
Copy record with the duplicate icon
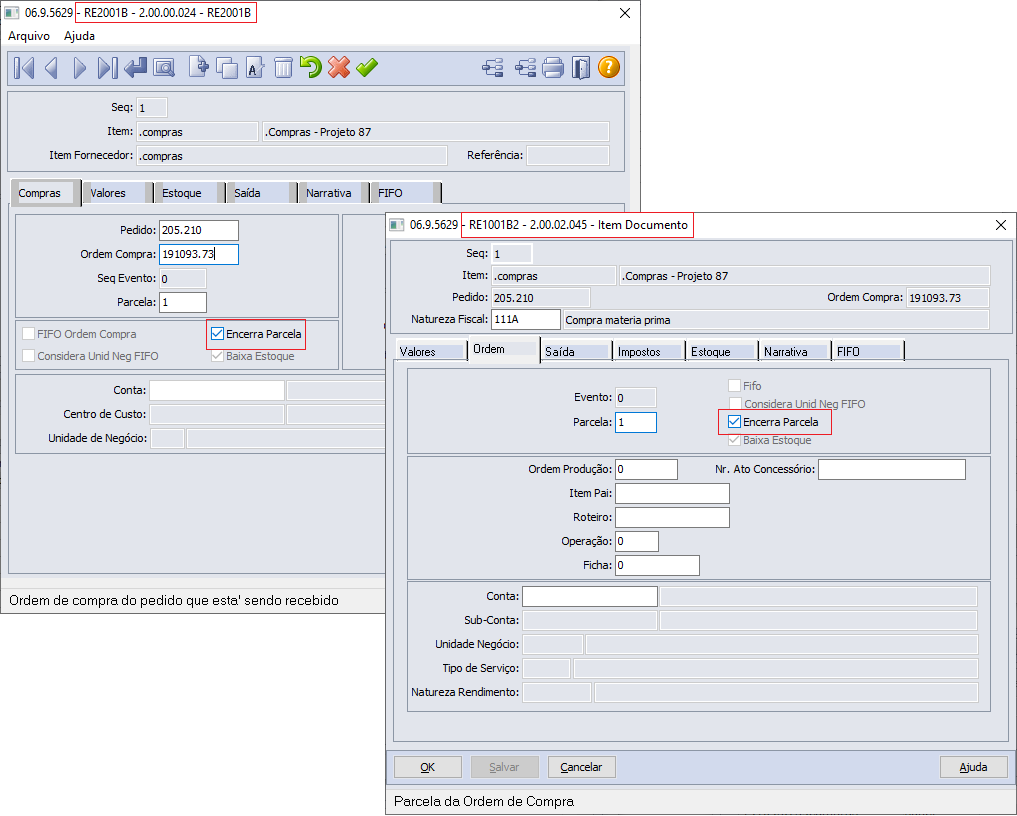tap(226, 67)
